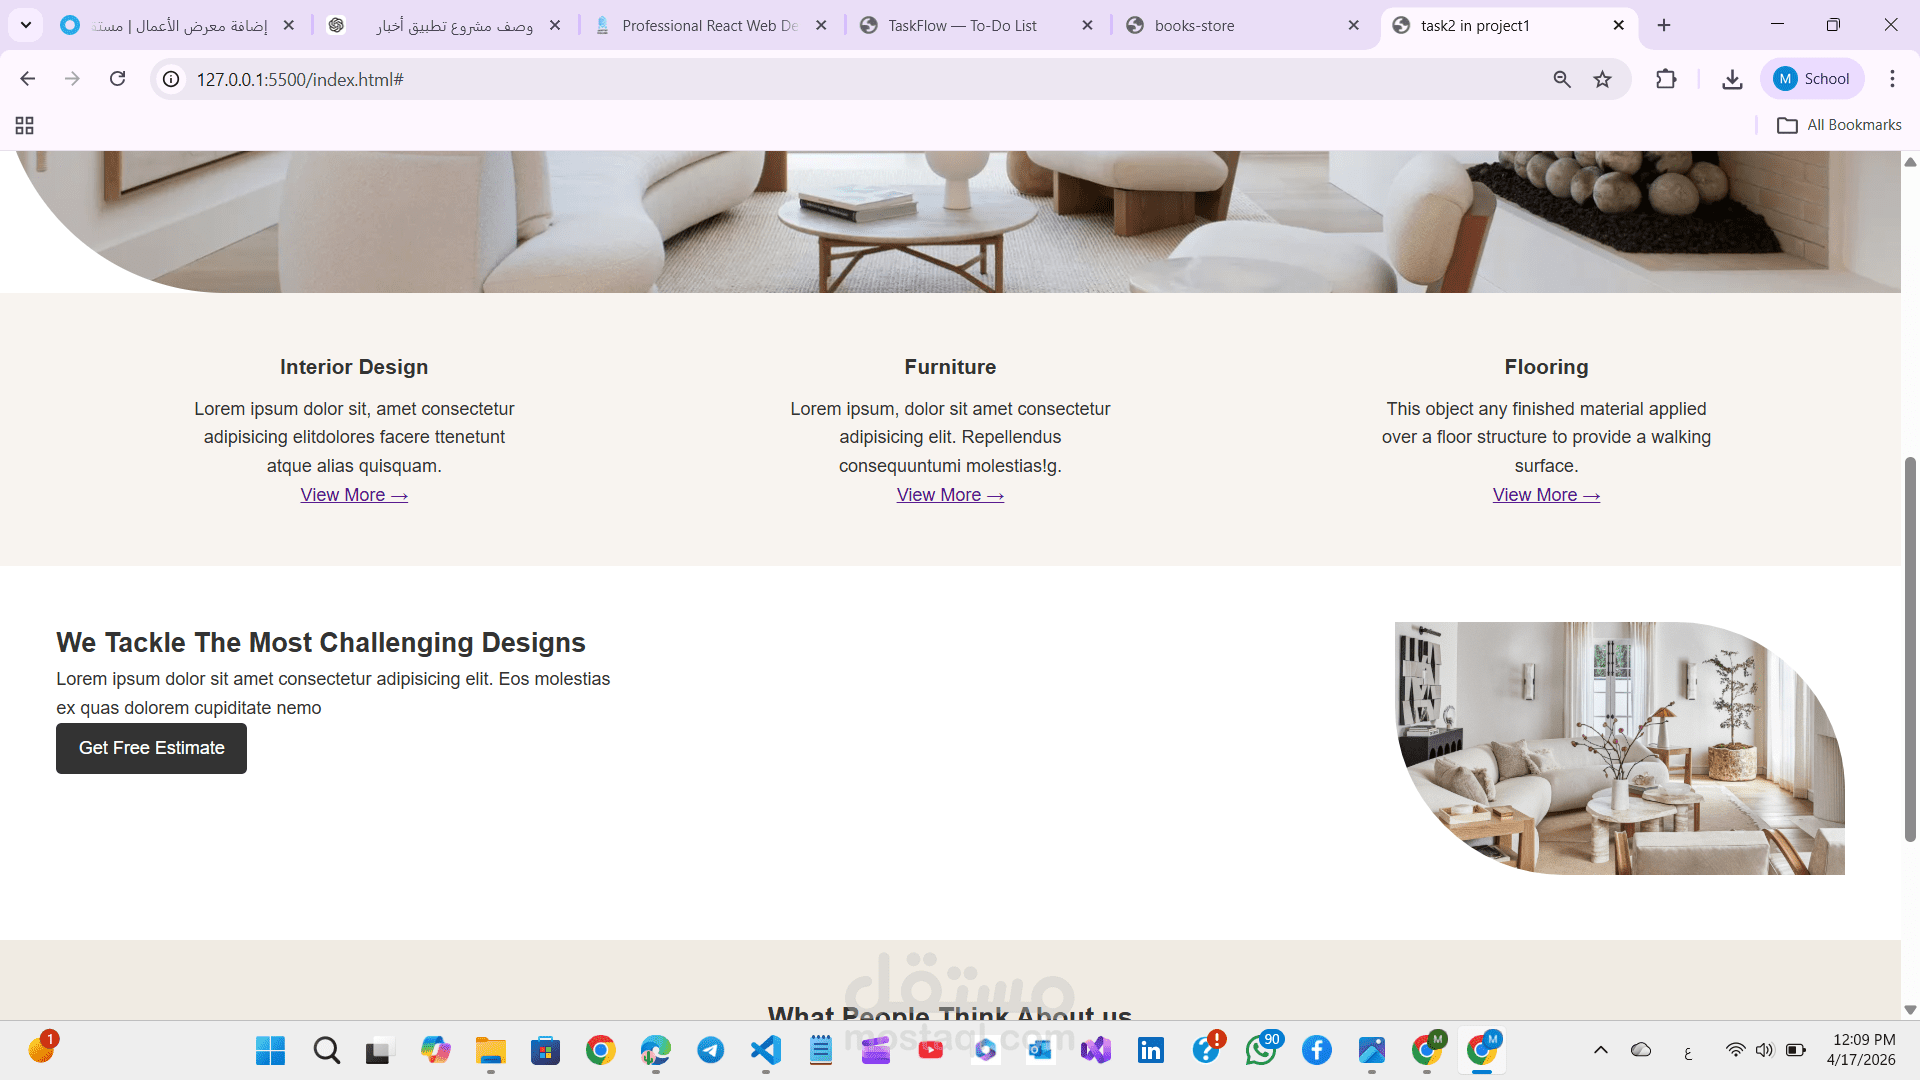
Task: Launch Visual Studio Code from taskbar
Action: [x=765, y=1050]
